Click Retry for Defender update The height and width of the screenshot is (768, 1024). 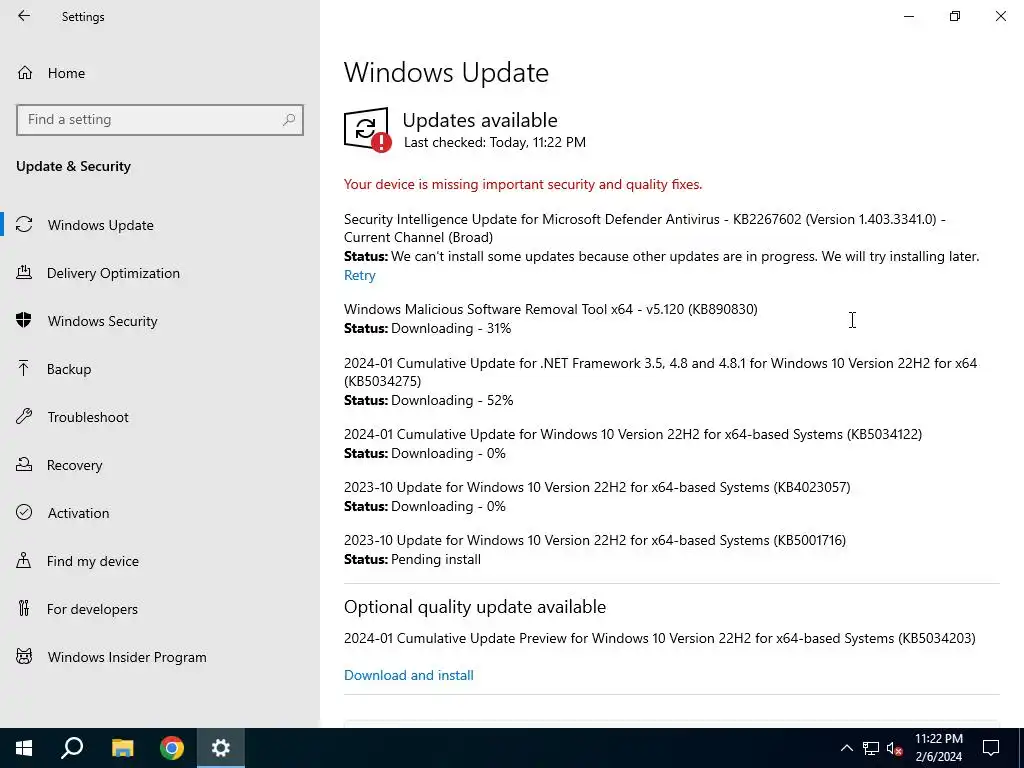pyautogui.click(x=360, y=275)
